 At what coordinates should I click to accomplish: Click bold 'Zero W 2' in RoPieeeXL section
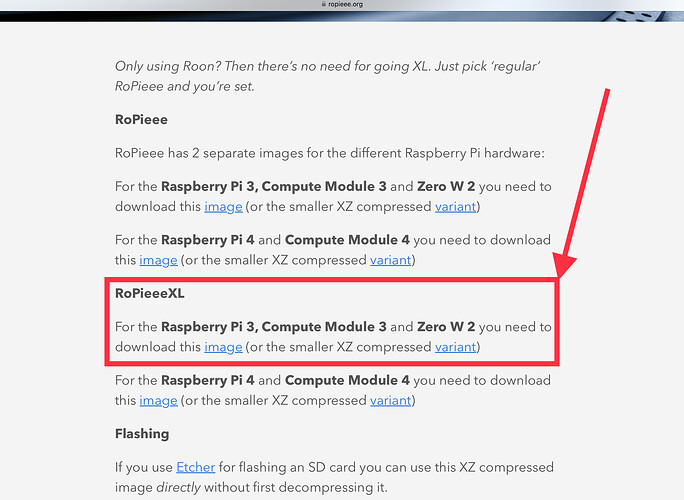[446, 327]
